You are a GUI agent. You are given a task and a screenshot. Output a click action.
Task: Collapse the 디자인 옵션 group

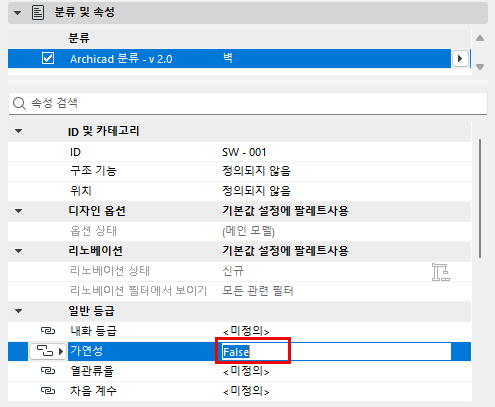point(19,211)
